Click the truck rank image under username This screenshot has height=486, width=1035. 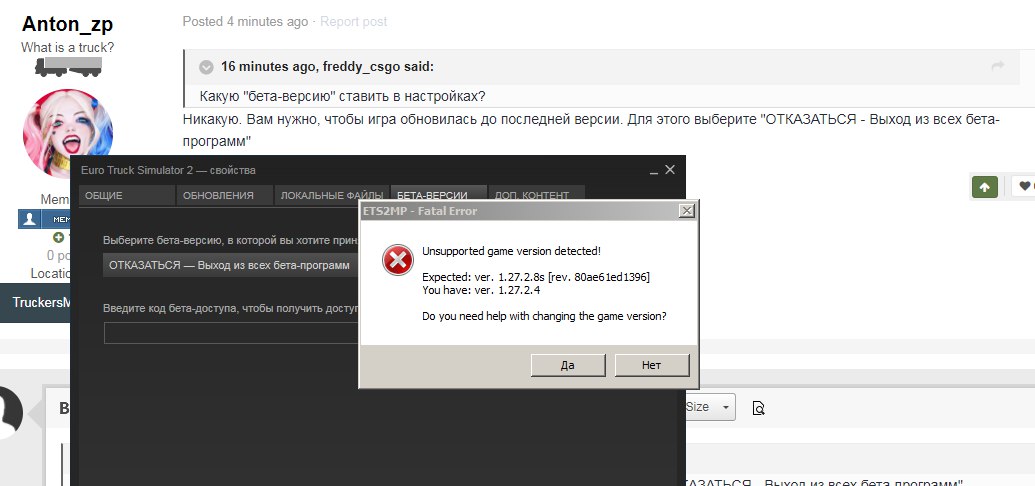tap(68, 67)
